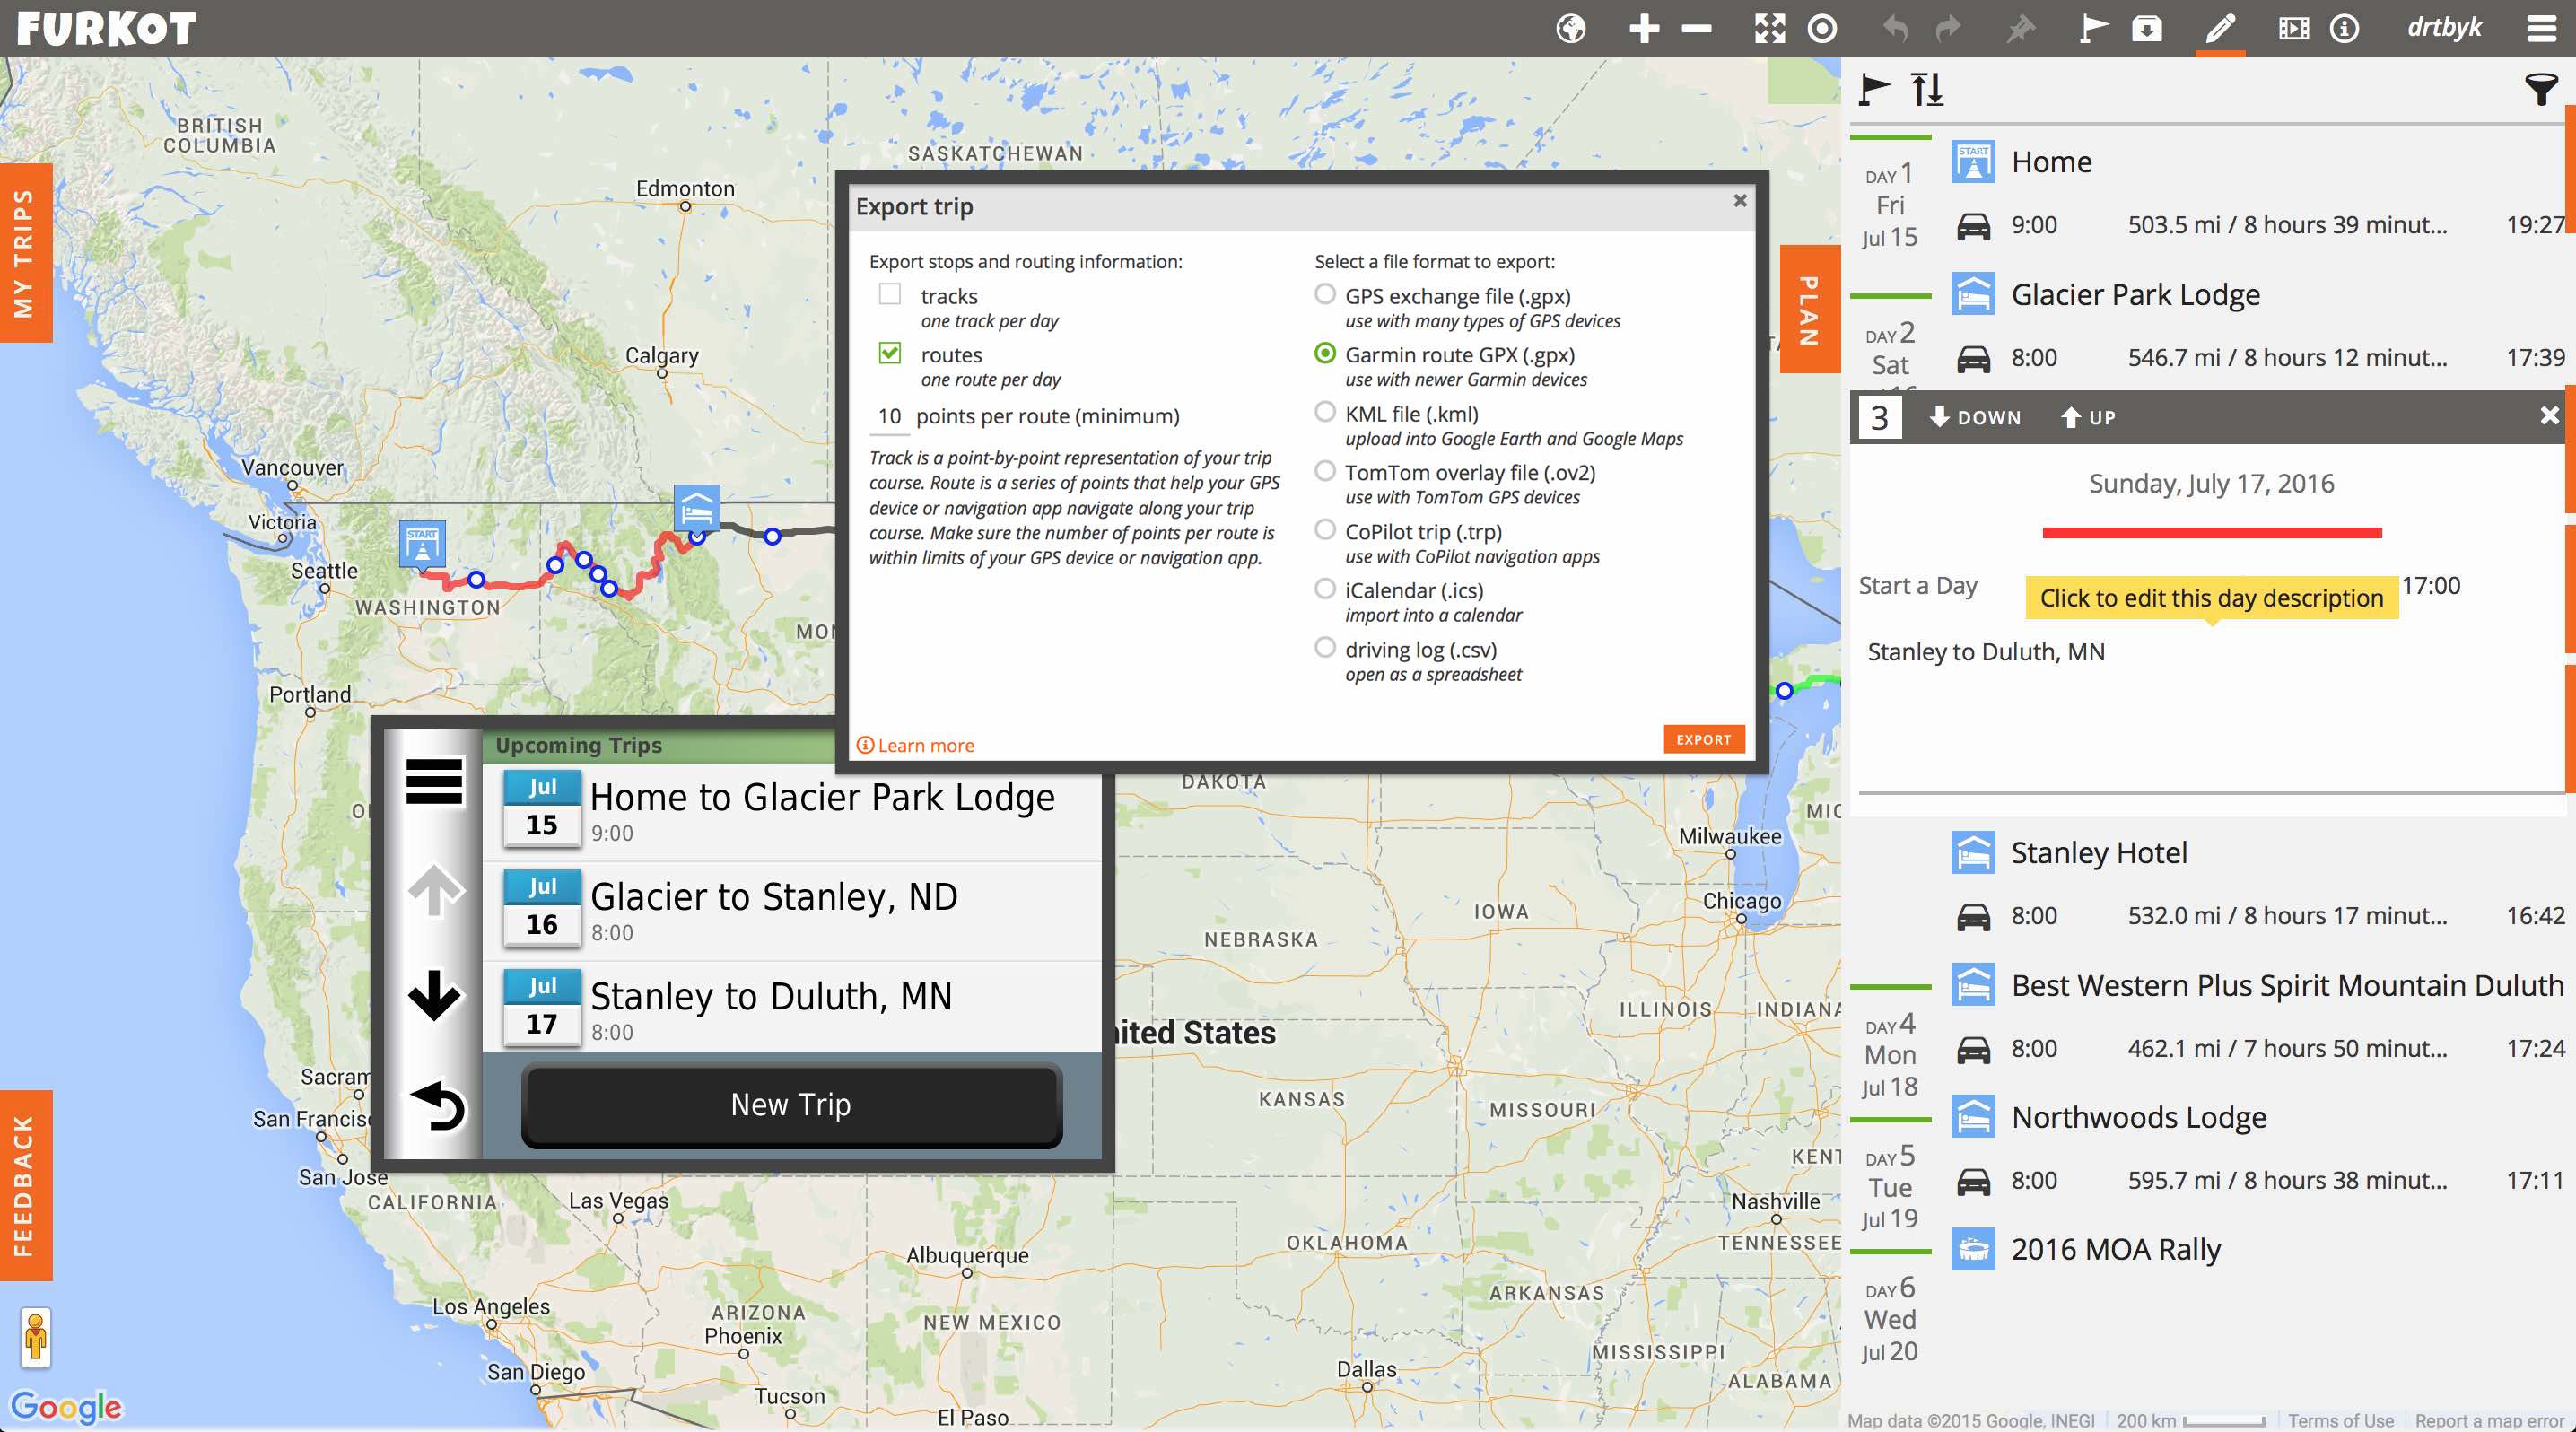Image resolution: width=2576 pixels, height=1432 pixels.
Task: Select driving log (.csv) format
Action: coord(1324,647)
